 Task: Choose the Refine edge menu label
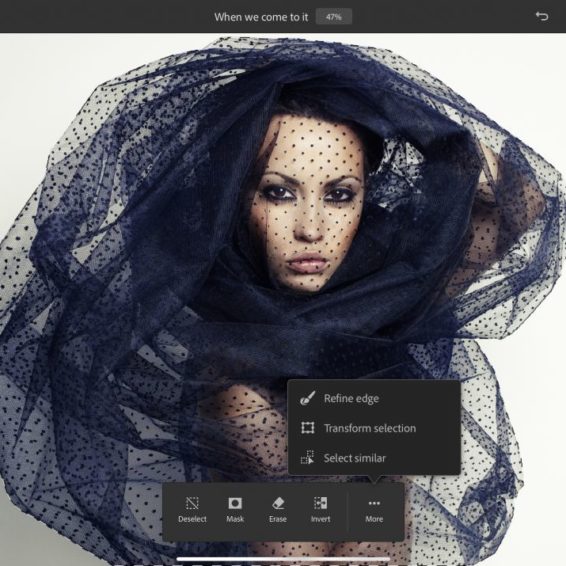[x=351, y=399]
